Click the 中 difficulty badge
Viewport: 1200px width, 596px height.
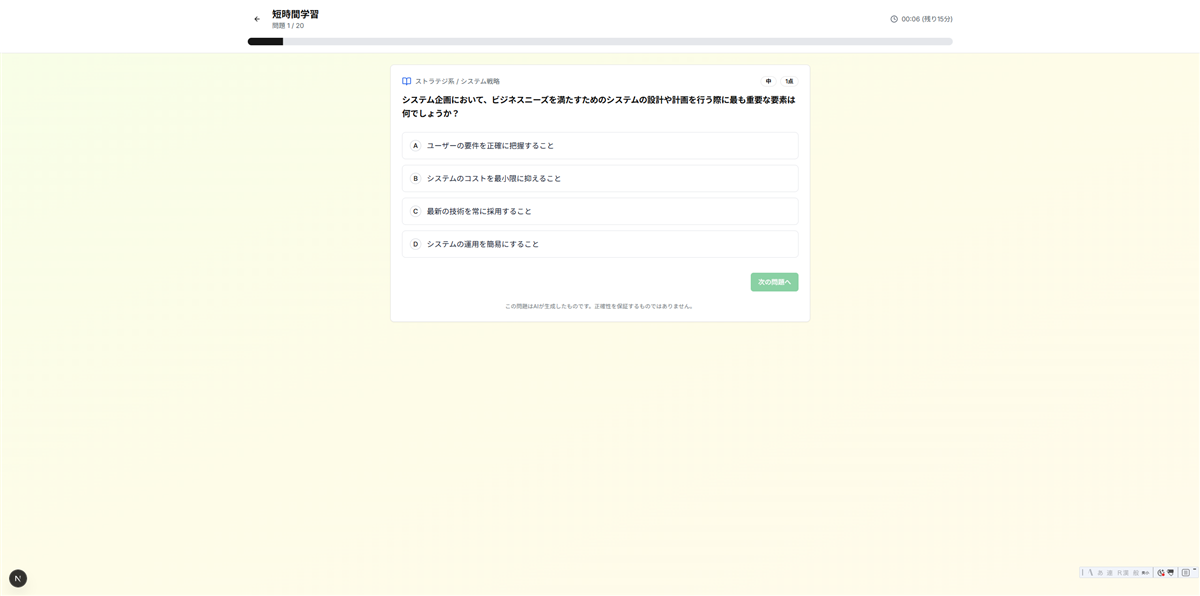coord(768,80)
